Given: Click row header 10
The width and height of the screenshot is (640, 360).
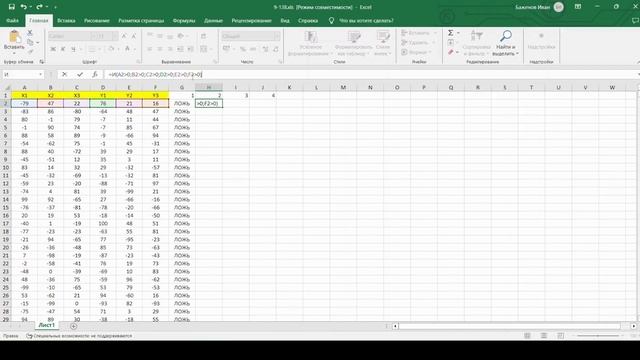Looking at the screenshot, I should (6, 167).
